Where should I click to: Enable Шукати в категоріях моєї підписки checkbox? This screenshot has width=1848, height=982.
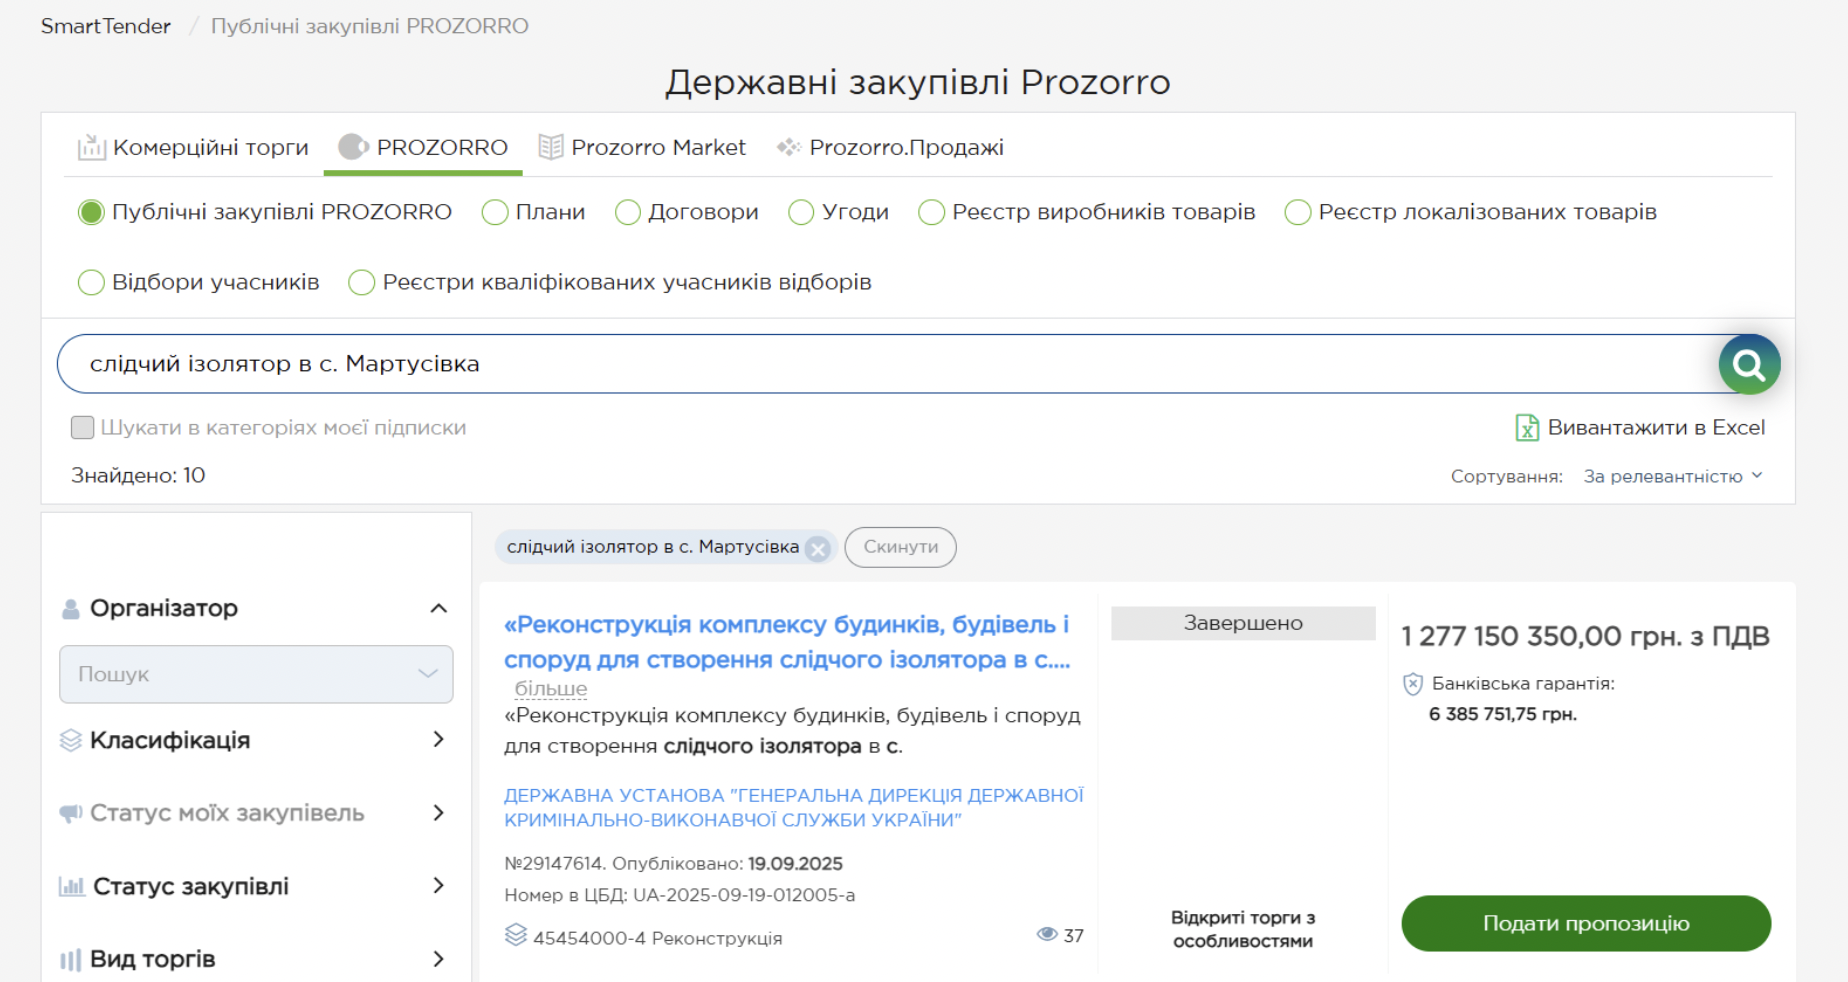pos(83,428)
